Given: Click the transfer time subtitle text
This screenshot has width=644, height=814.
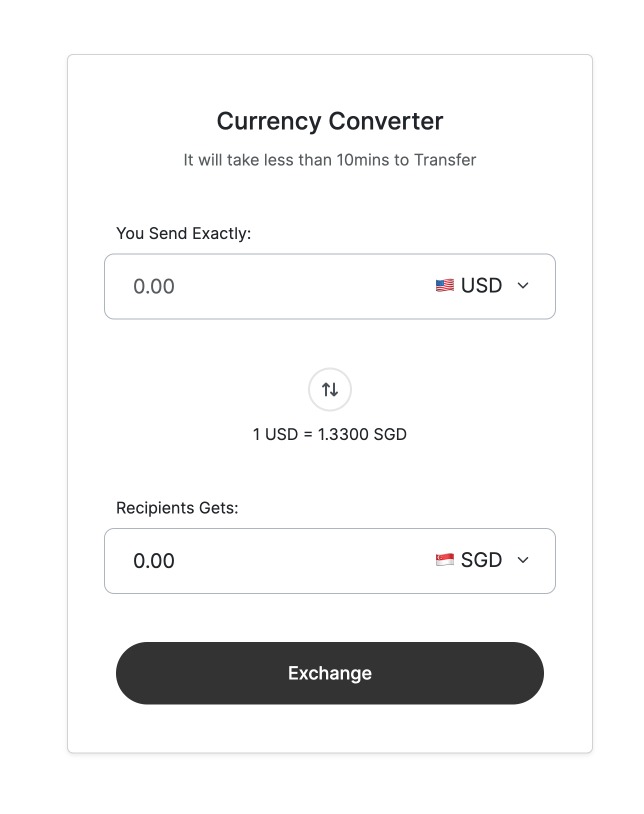Looking at the screenshot, I should [x=330, y=160].
